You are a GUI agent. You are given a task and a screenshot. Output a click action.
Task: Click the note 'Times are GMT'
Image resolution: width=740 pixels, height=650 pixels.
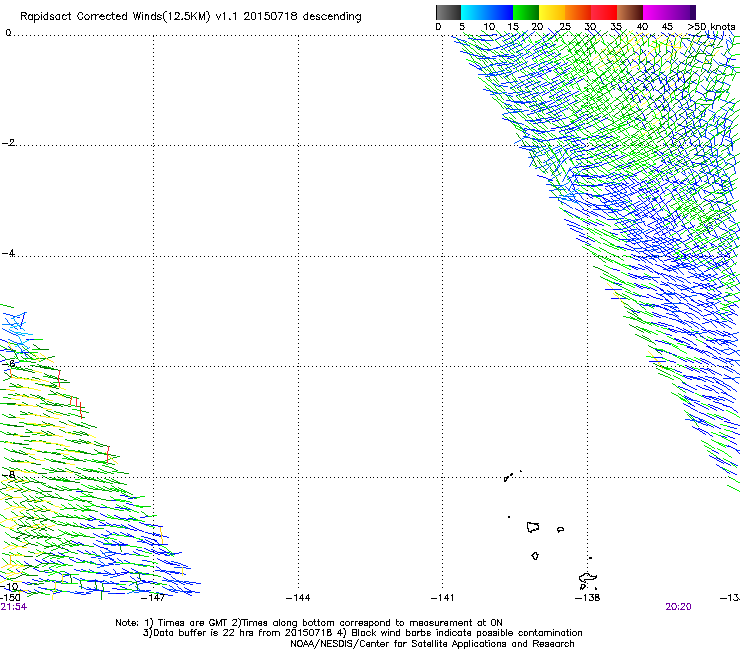pos(193,623)
